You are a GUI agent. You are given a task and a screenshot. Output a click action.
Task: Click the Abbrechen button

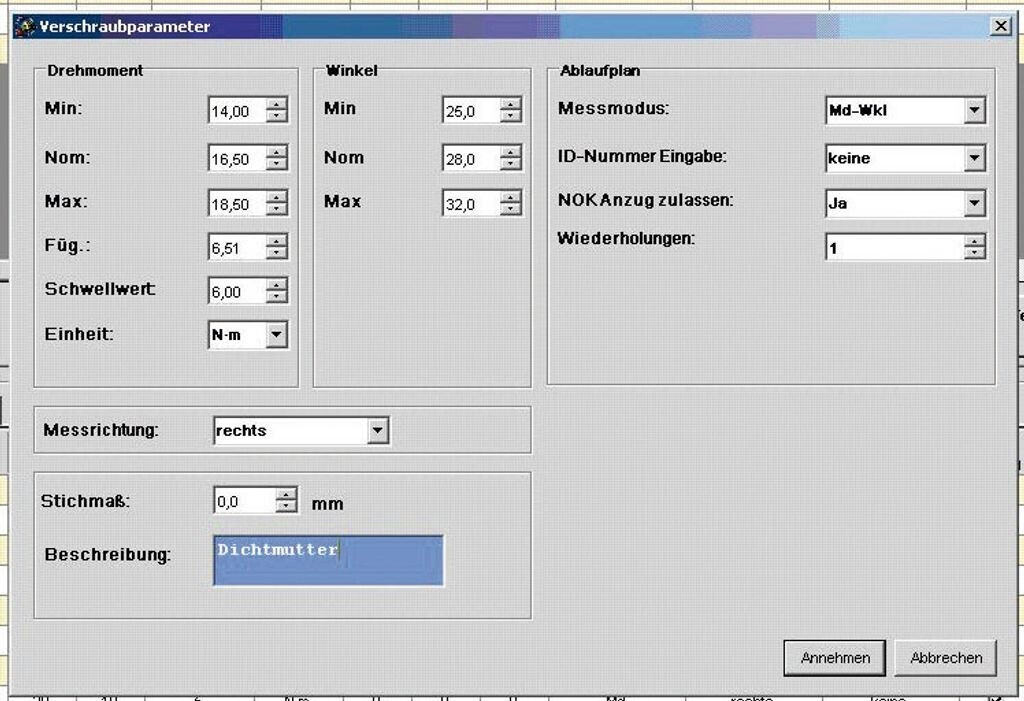pos(945,658)
